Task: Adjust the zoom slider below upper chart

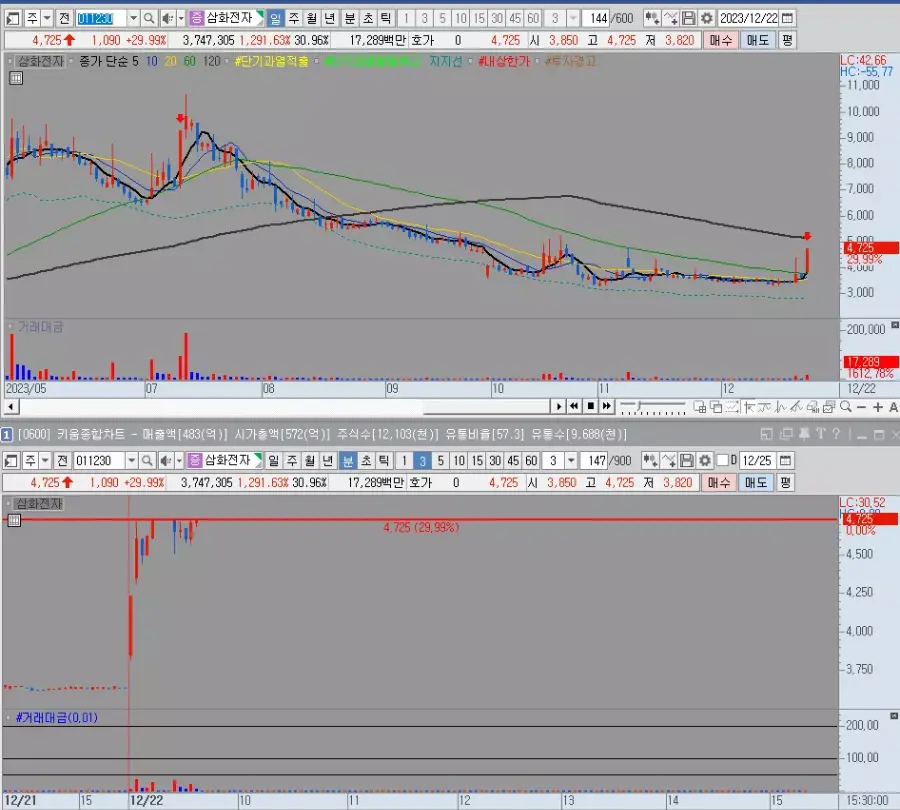Action: [653, 407]
